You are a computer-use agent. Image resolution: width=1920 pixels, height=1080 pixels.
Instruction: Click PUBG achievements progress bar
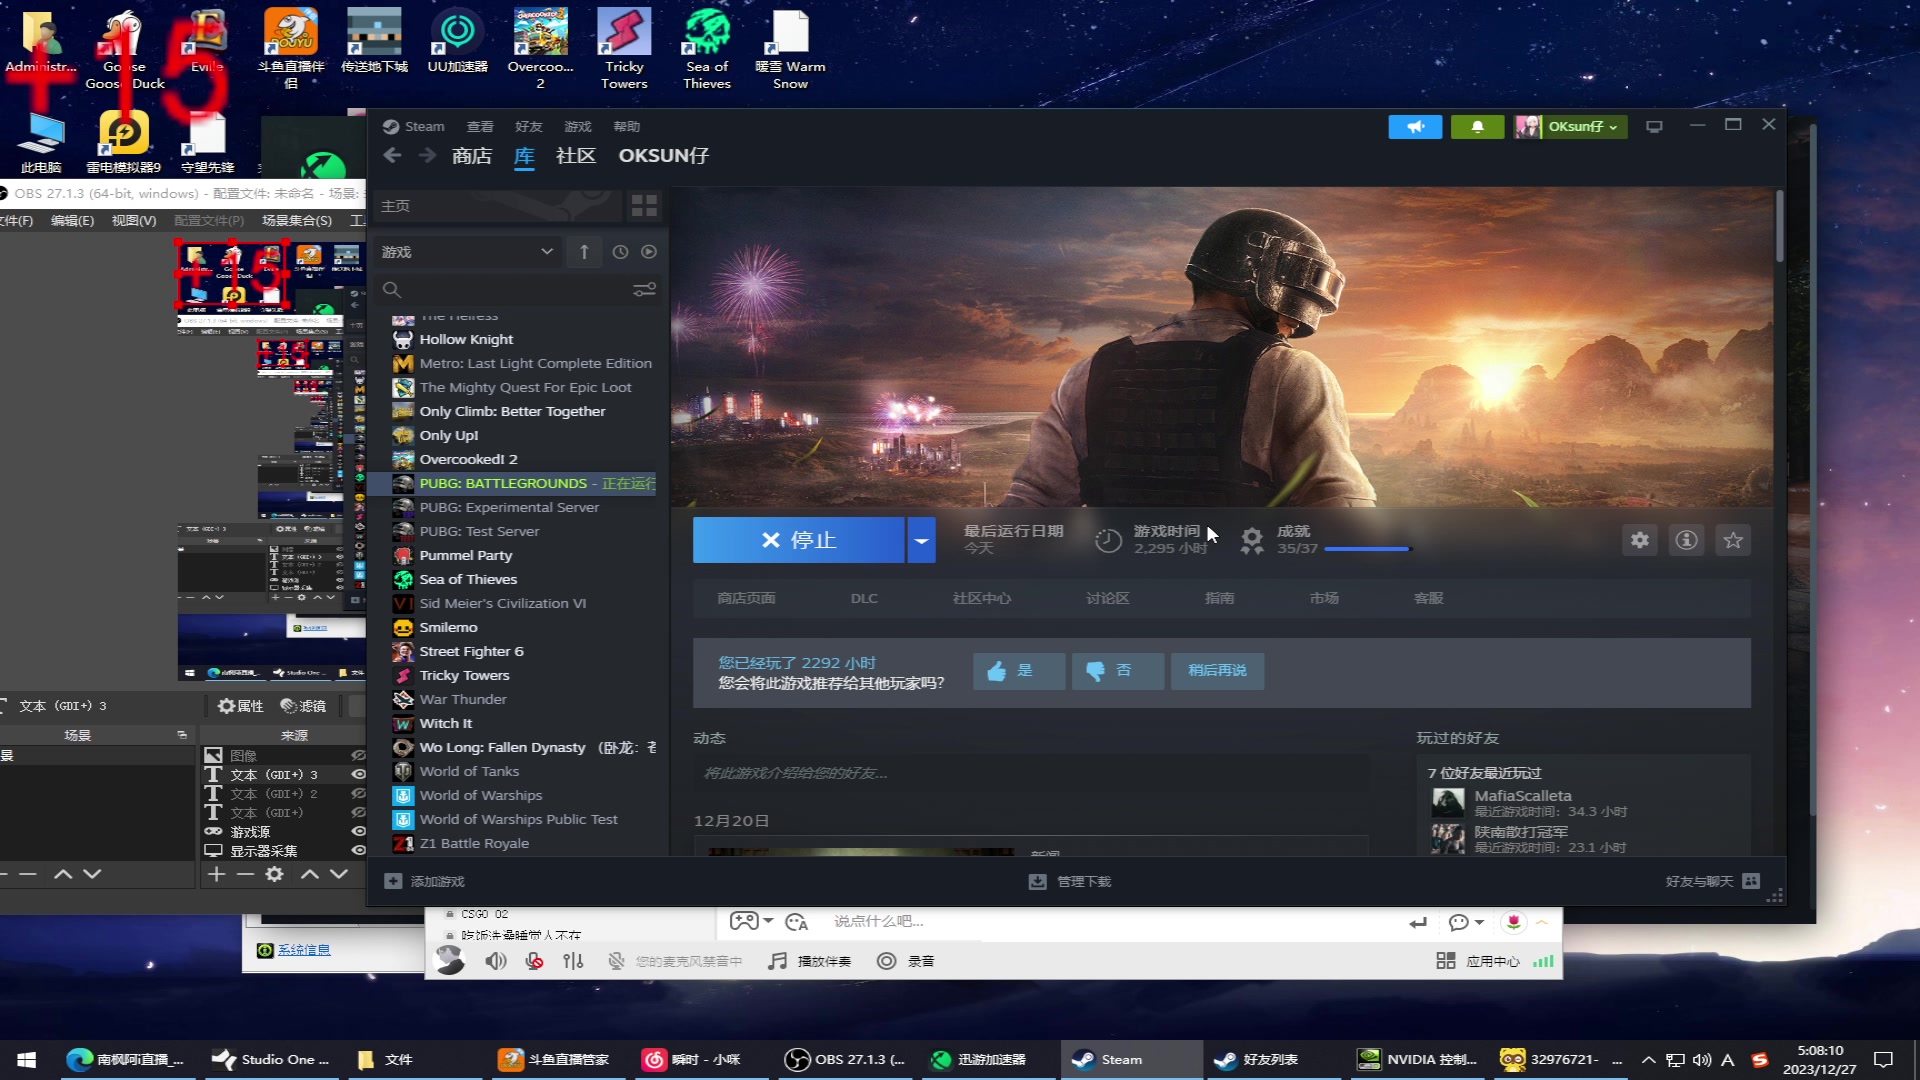click(1367, 549)
